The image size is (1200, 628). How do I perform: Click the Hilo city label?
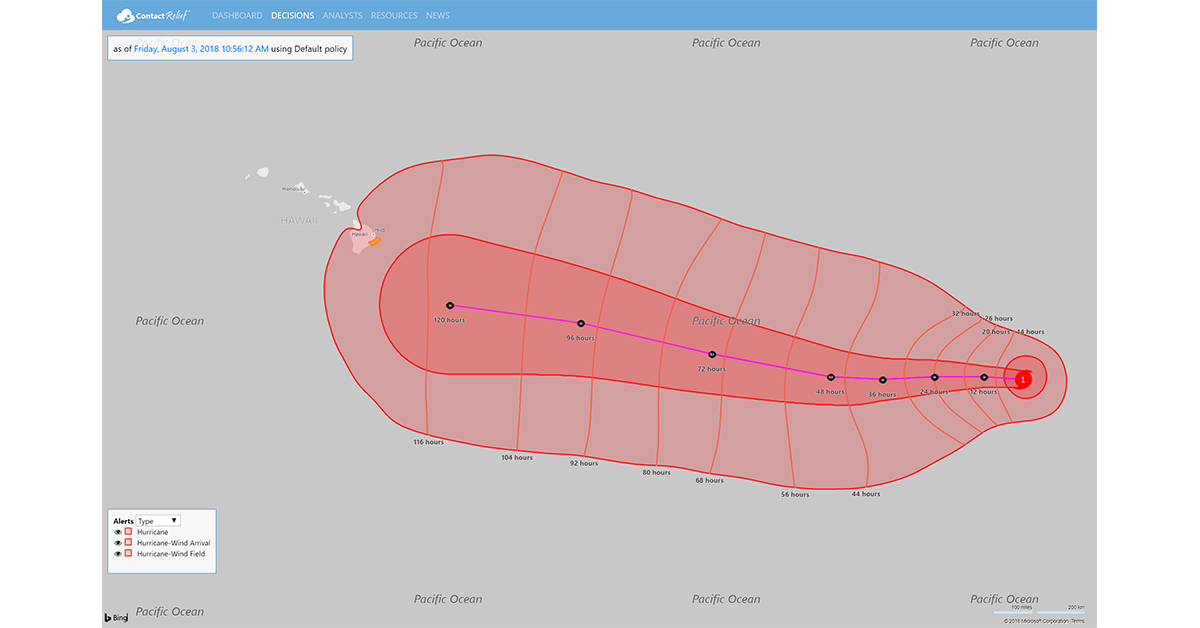pos(380,230)
